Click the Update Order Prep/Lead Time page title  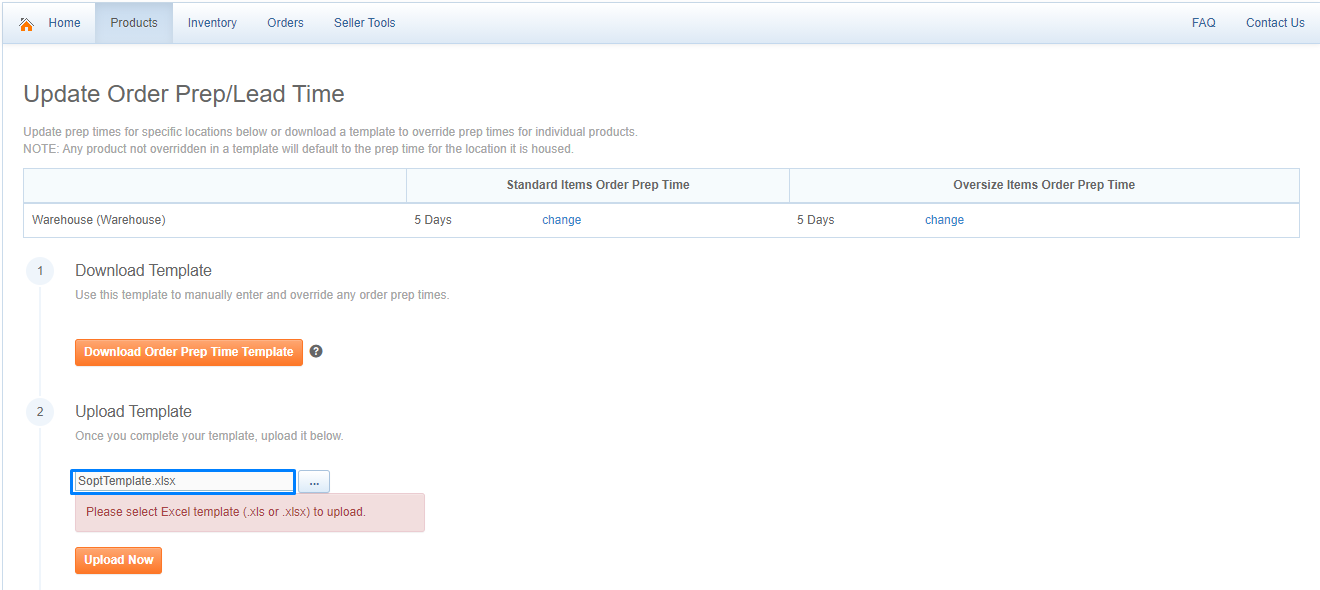[x=184, y=94]
